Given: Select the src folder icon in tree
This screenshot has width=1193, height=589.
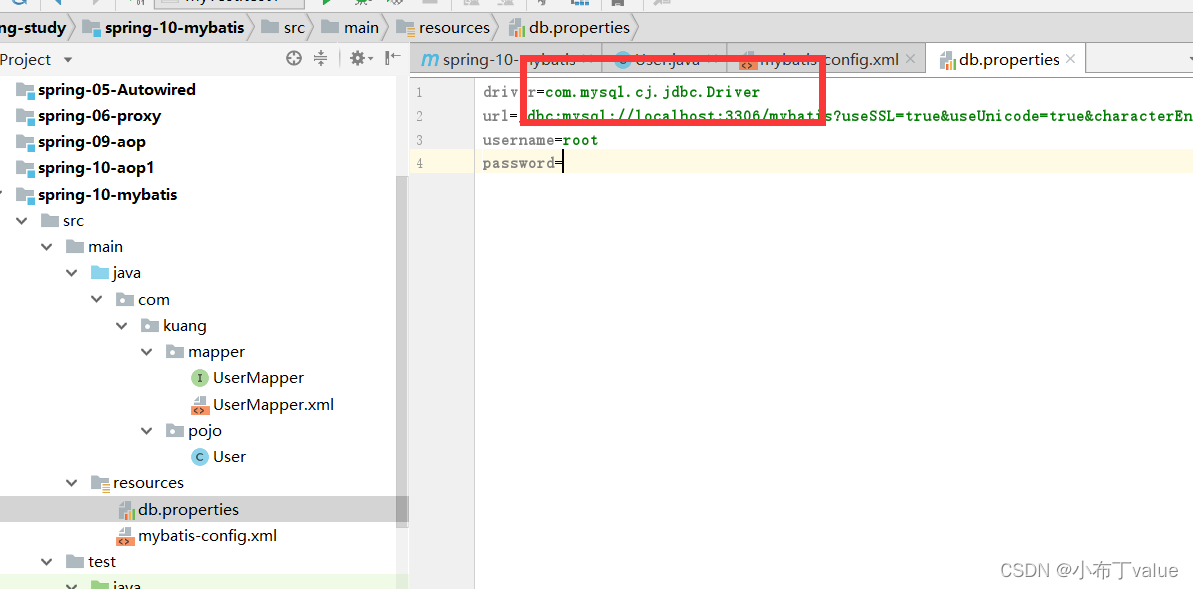Looking at the screenshot, I should (x=49, y=221).
